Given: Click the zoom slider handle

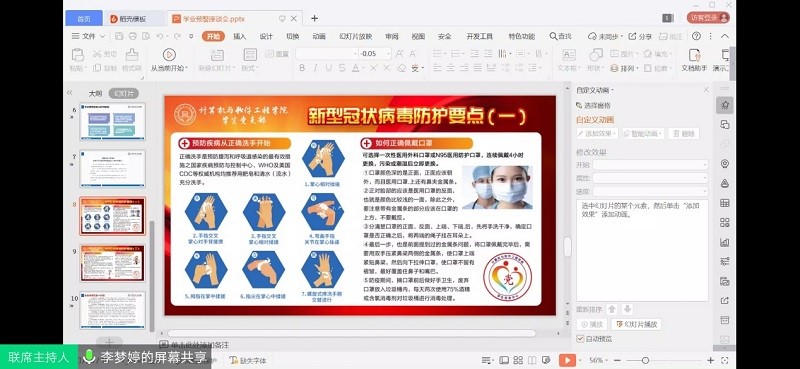Looking at the screenshot, I should [645, 360].
